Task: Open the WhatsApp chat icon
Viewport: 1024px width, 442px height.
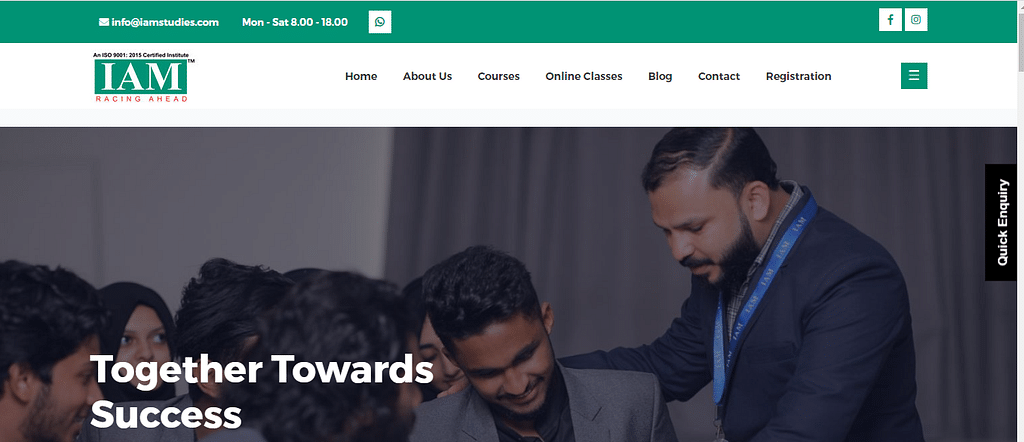Action: 379,22
